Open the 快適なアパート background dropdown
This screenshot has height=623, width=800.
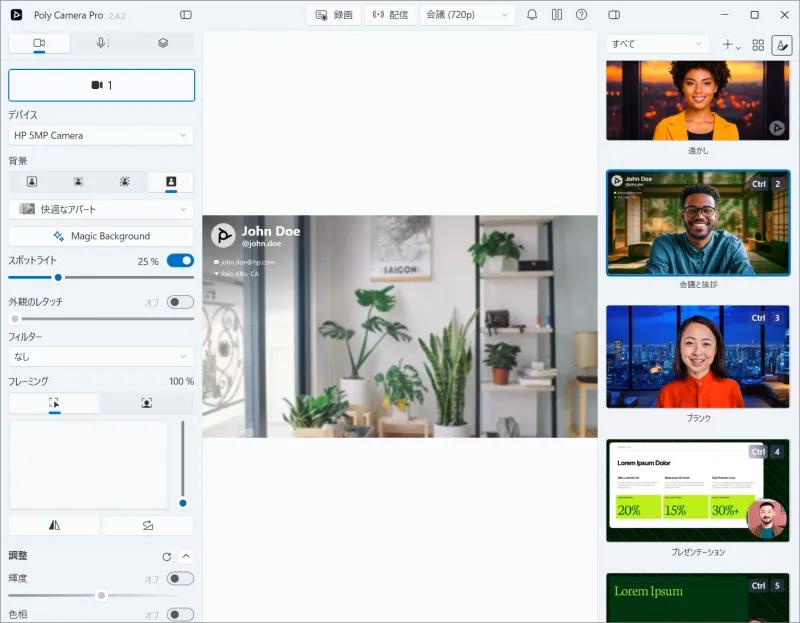pos(101,209)
